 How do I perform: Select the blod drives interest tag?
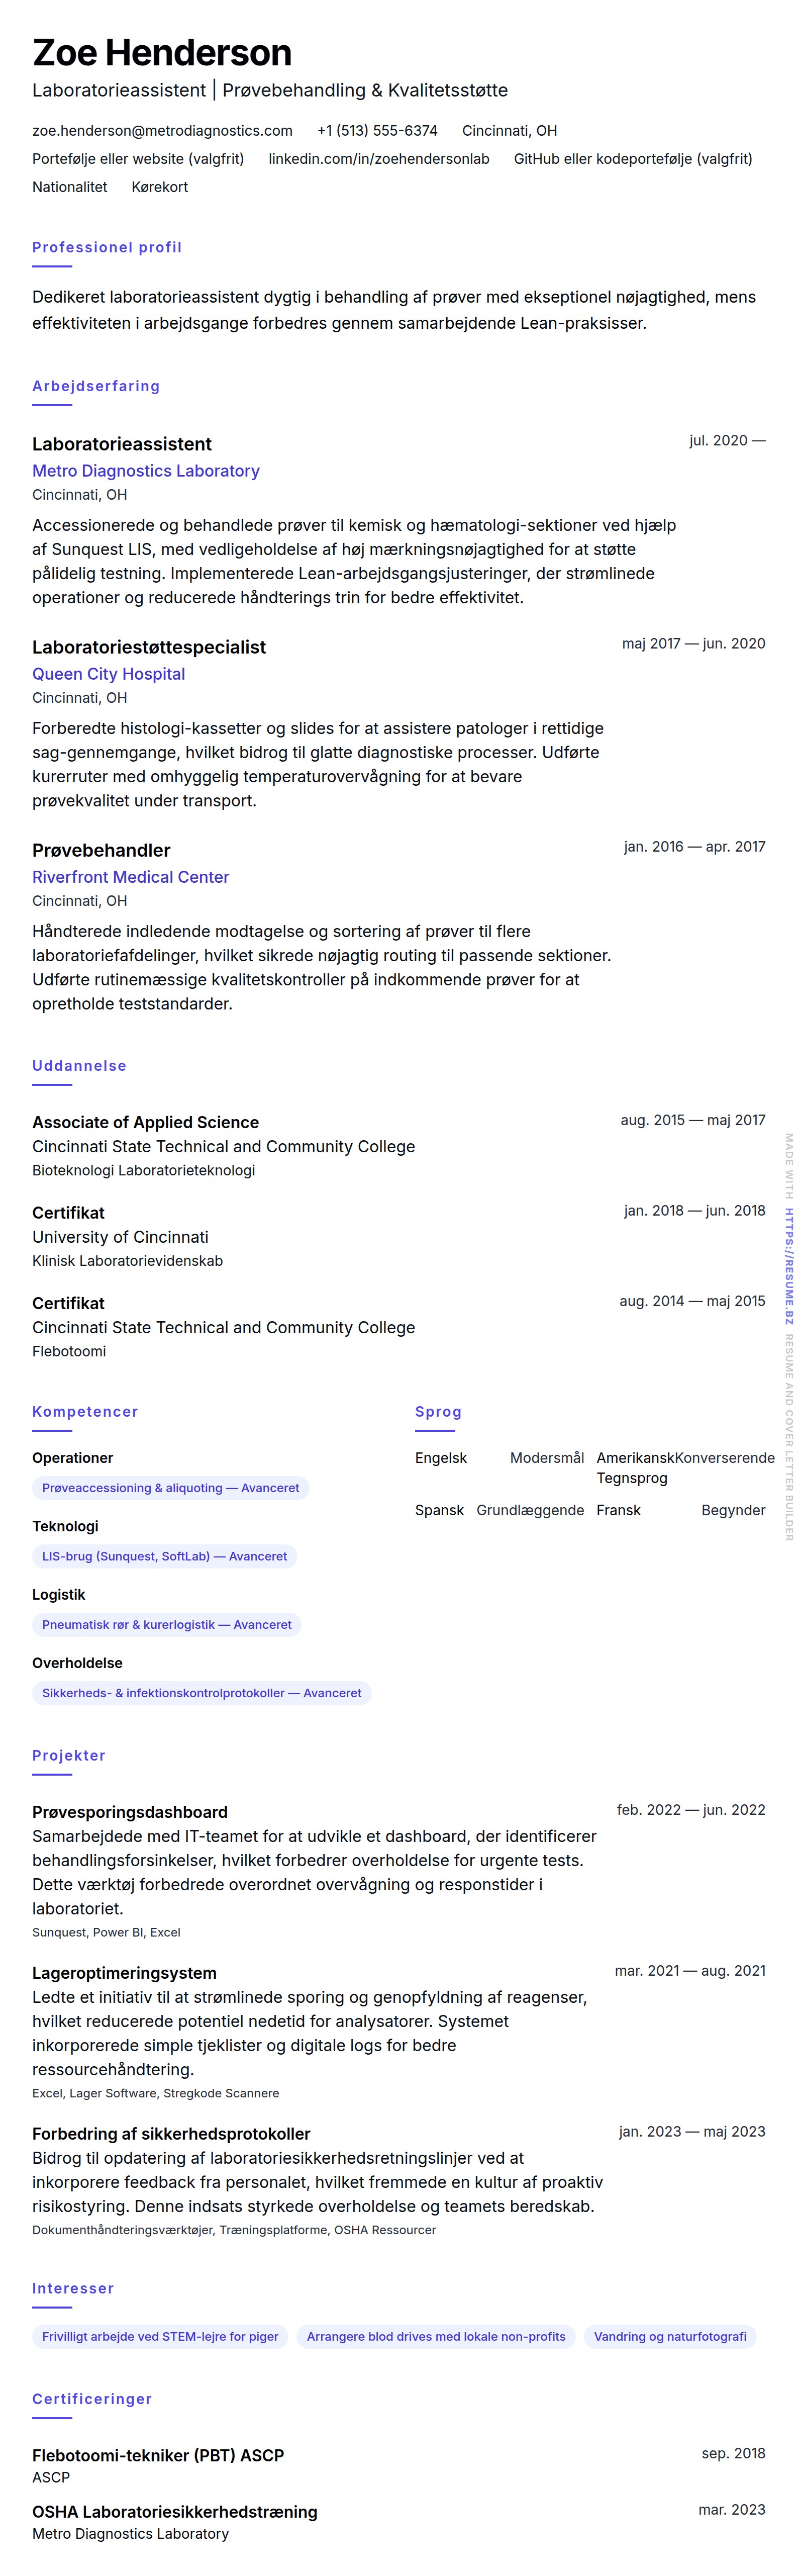435,2337
